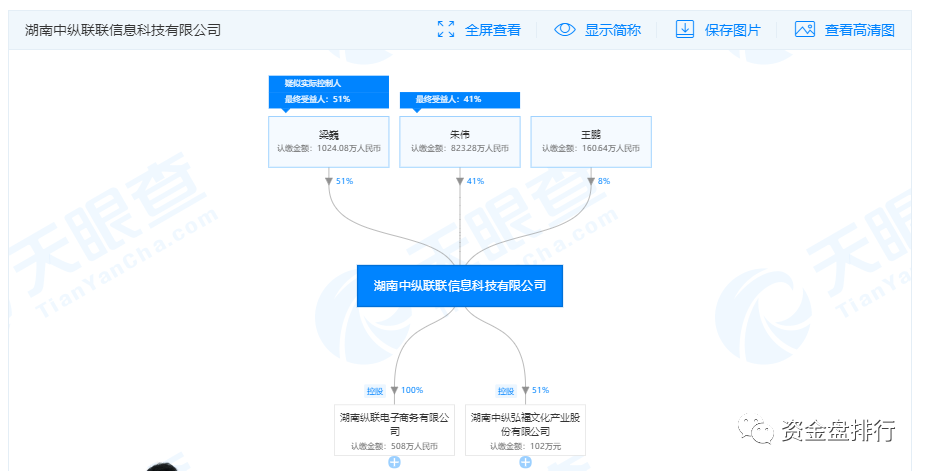The width and height of the screenshot is (925, 471).
Task: Open subsidiary 湖南纵联电子商务有限公司 node
Action: coord(395,430)
